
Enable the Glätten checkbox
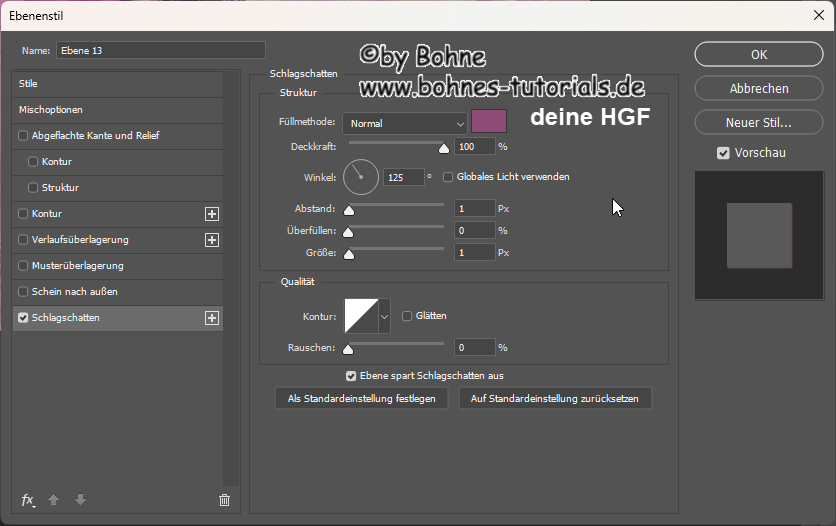pyautogui.click(x=407, y=316)
